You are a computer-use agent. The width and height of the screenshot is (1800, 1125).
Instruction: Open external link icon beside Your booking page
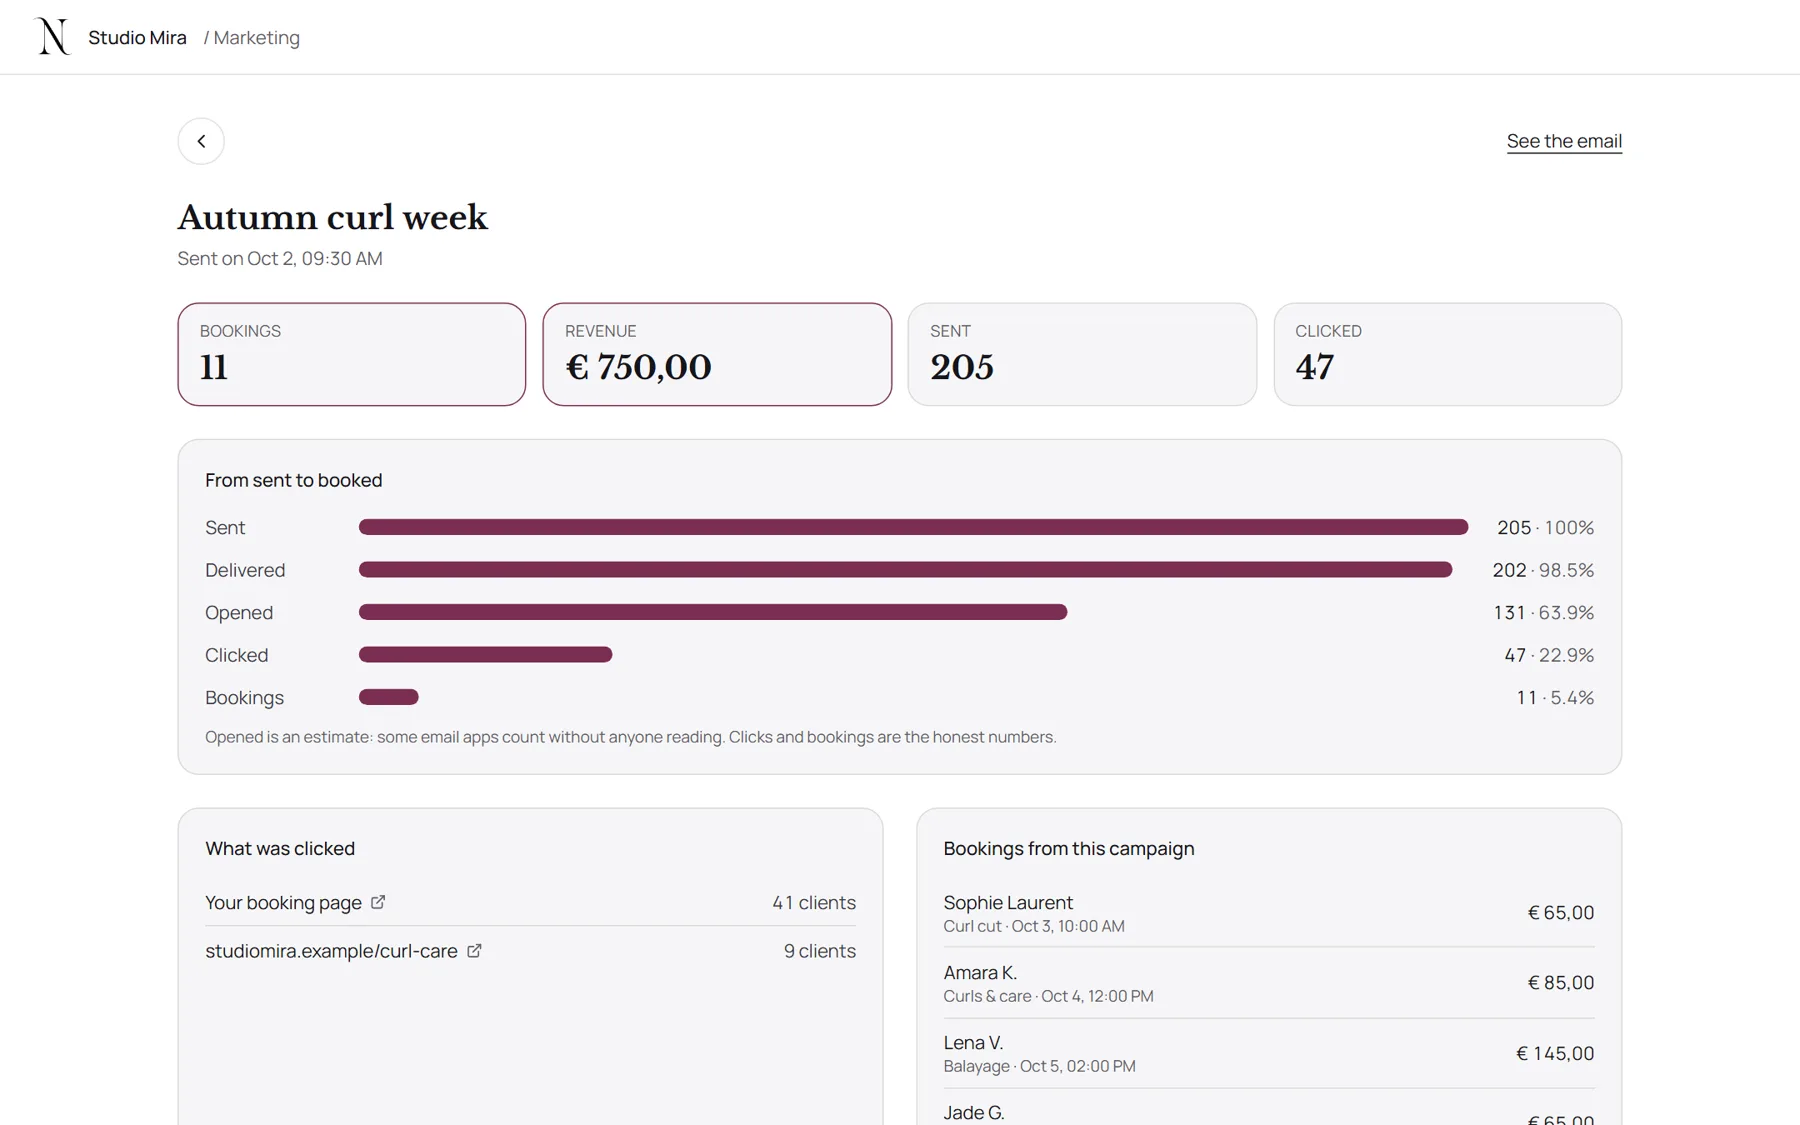(378, 902)
